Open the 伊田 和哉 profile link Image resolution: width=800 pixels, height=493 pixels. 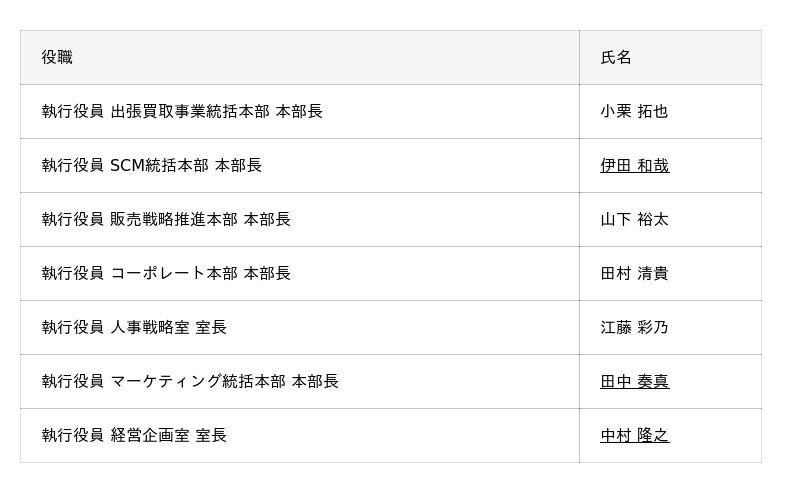click(634, 166)
